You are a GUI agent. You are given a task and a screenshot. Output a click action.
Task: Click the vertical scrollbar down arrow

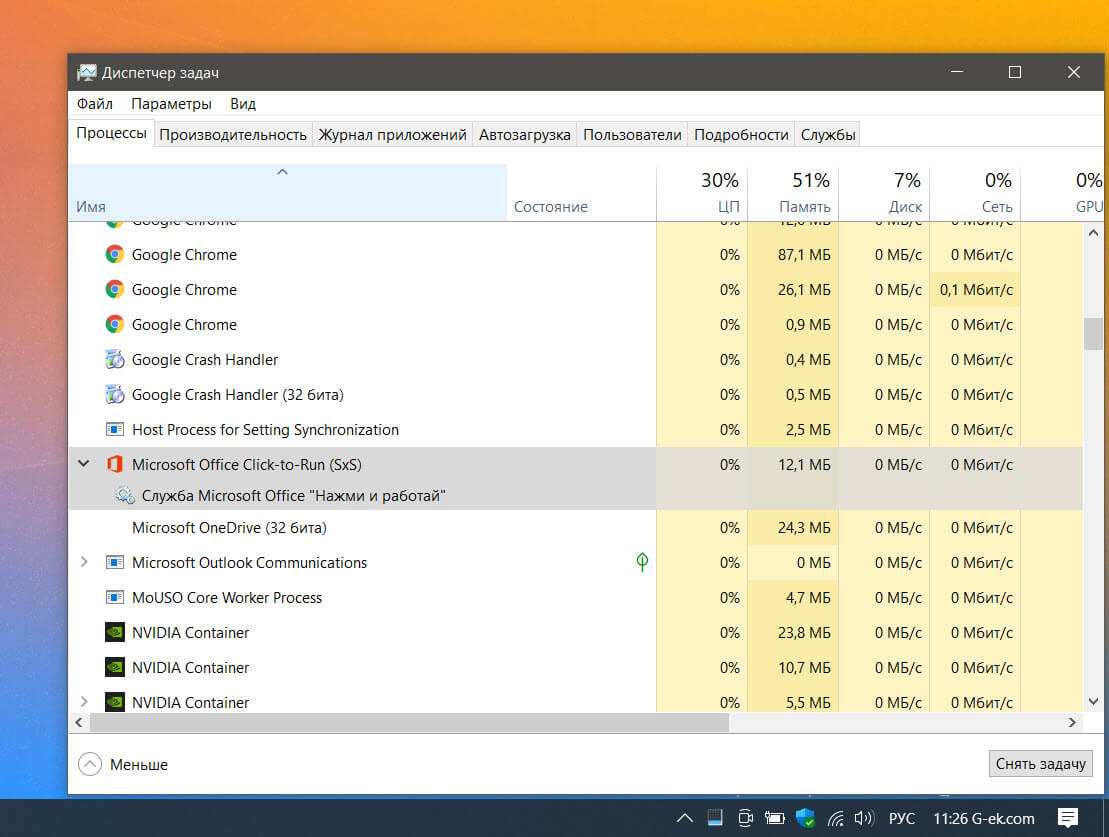tap(1093, 702)
